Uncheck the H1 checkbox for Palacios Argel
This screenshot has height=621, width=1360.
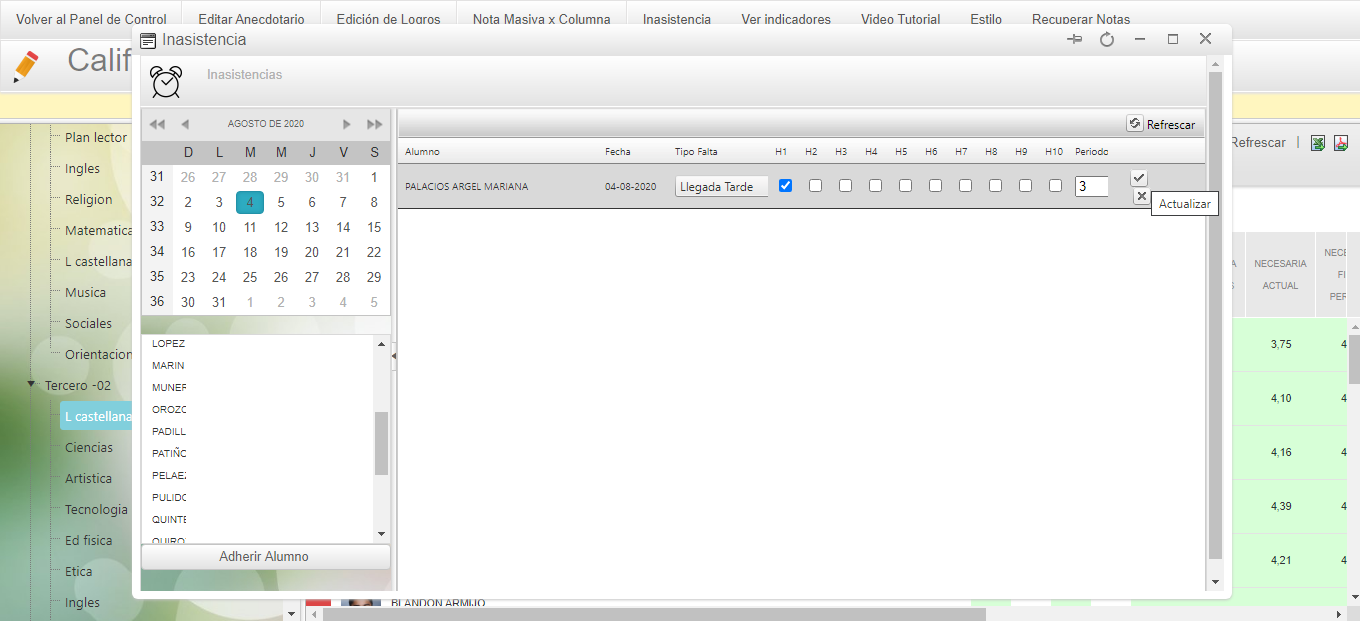click(785, 186)
